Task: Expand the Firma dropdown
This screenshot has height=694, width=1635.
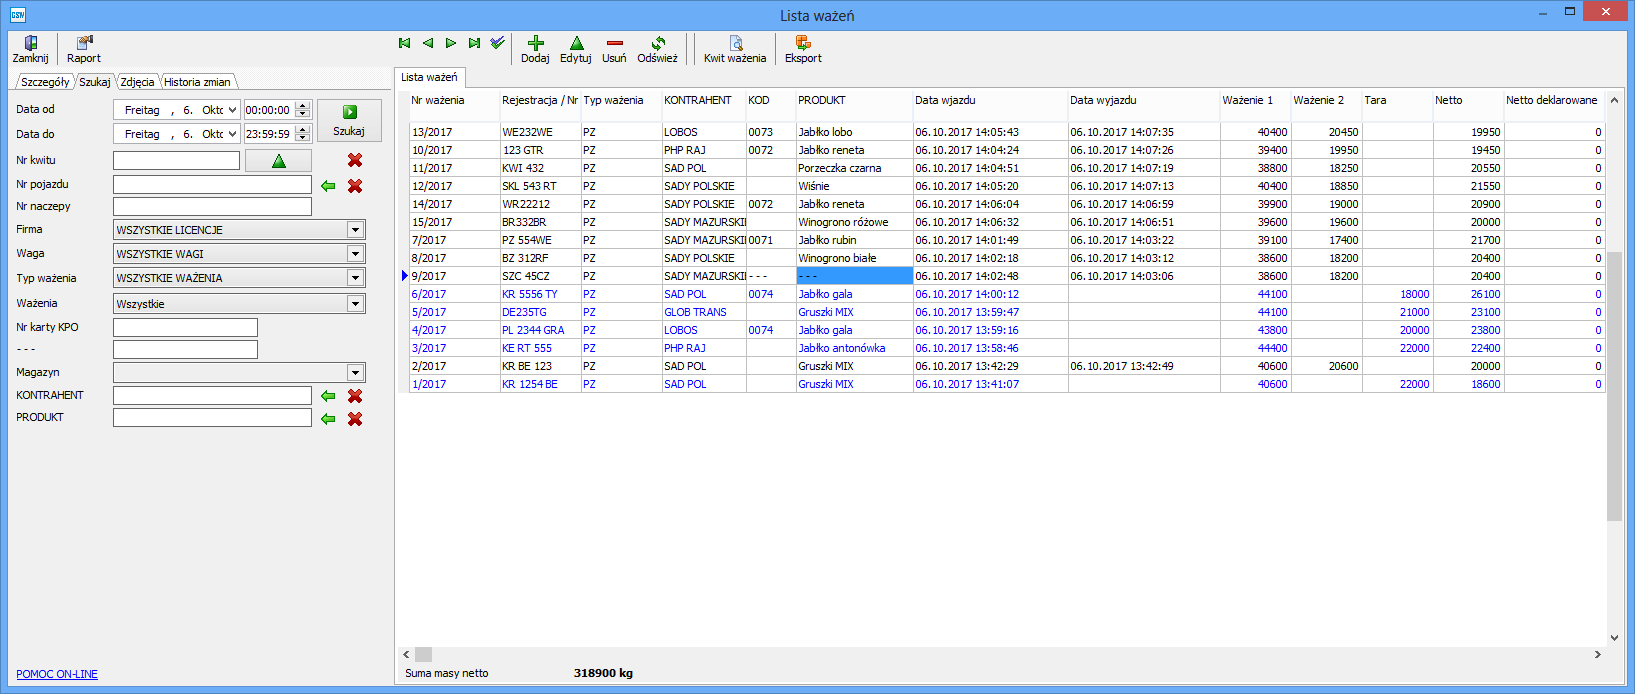Action: [x=355, y=230]
